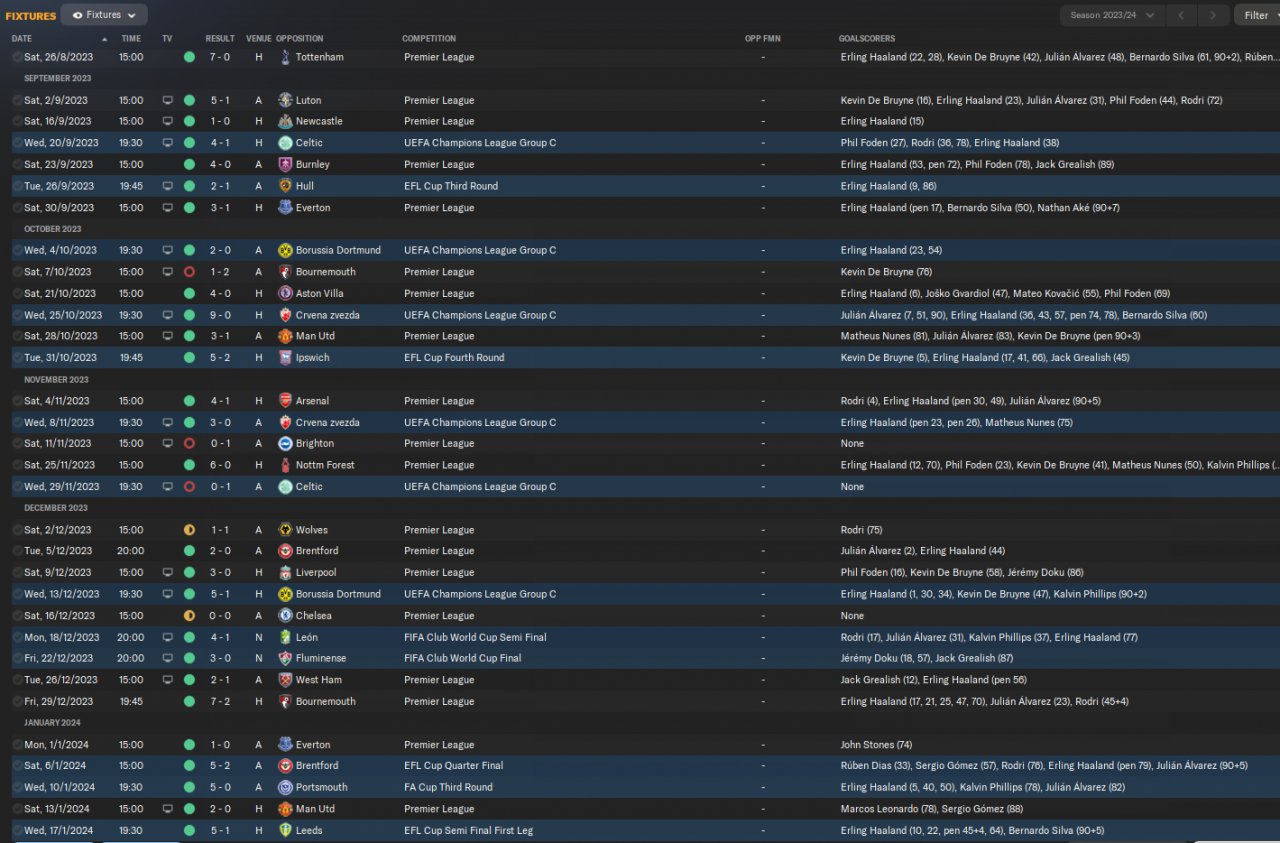The width and height of the screenshot is (1280, 843).
Task: Click the Nottm Forest club crest
Action: coord(285,465)
